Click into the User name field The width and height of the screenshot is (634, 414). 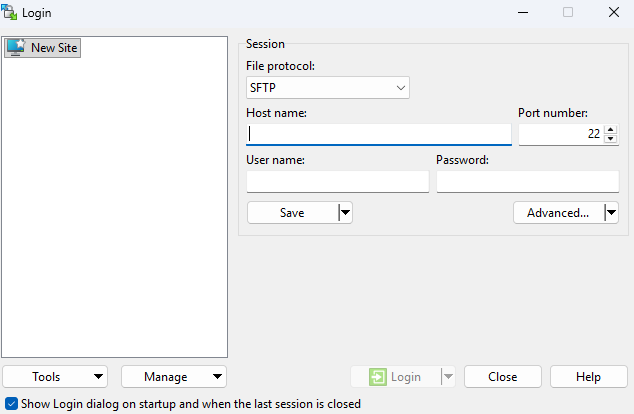(x=337, y=181)
